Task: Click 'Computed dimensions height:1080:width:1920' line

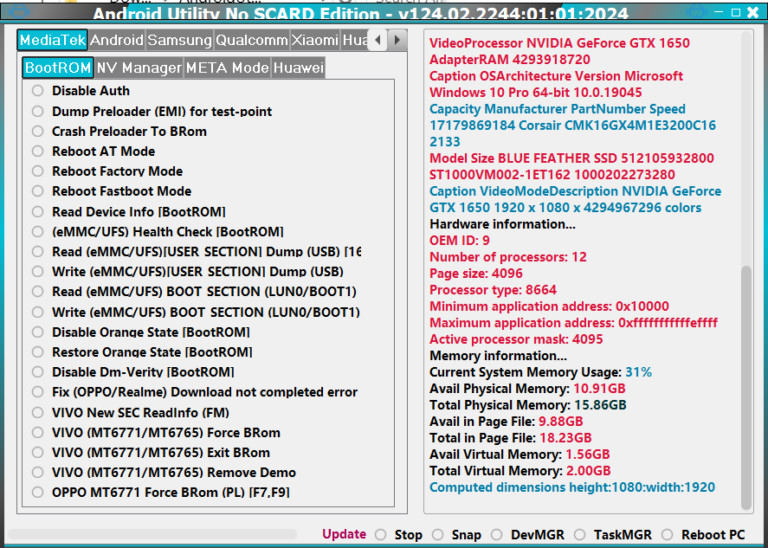Action: tap(572, 487)
